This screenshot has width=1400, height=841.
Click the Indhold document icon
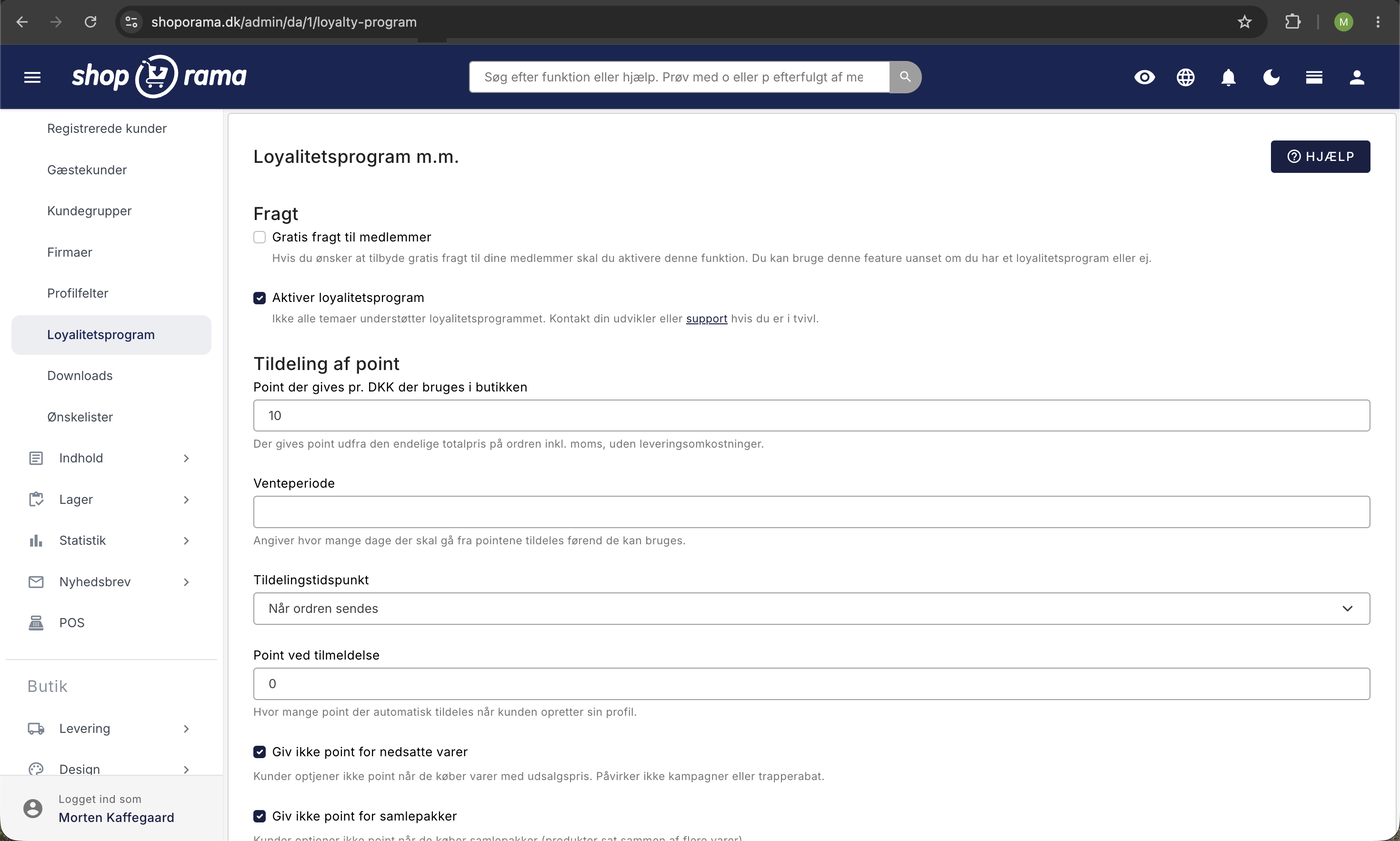point(36,458)
